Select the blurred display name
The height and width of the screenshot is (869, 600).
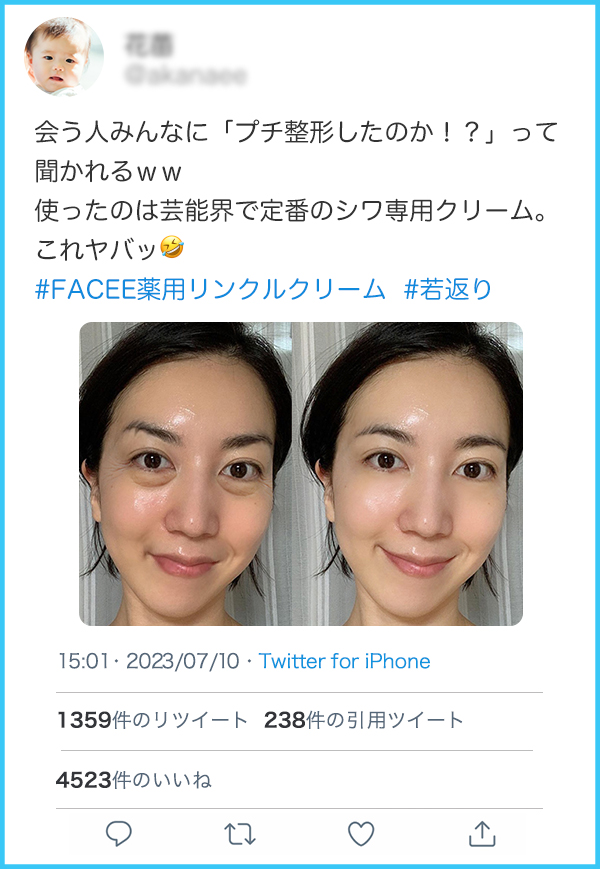point(148,45)
